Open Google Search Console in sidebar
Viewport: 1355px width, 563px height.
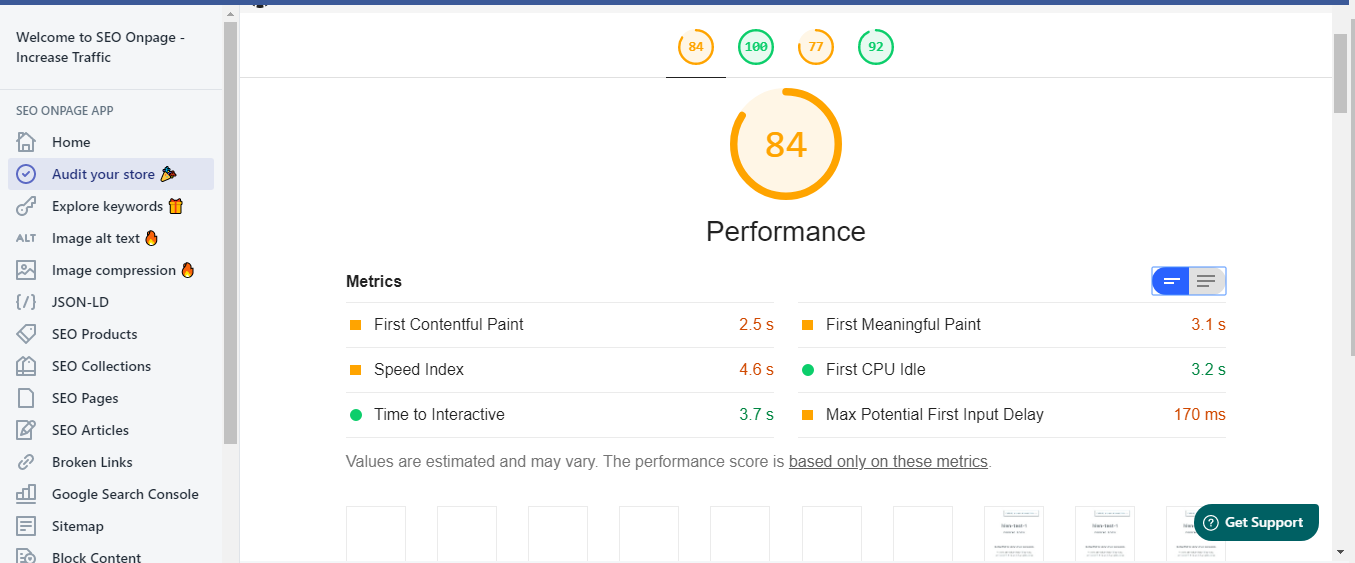[x=125, y=494]
